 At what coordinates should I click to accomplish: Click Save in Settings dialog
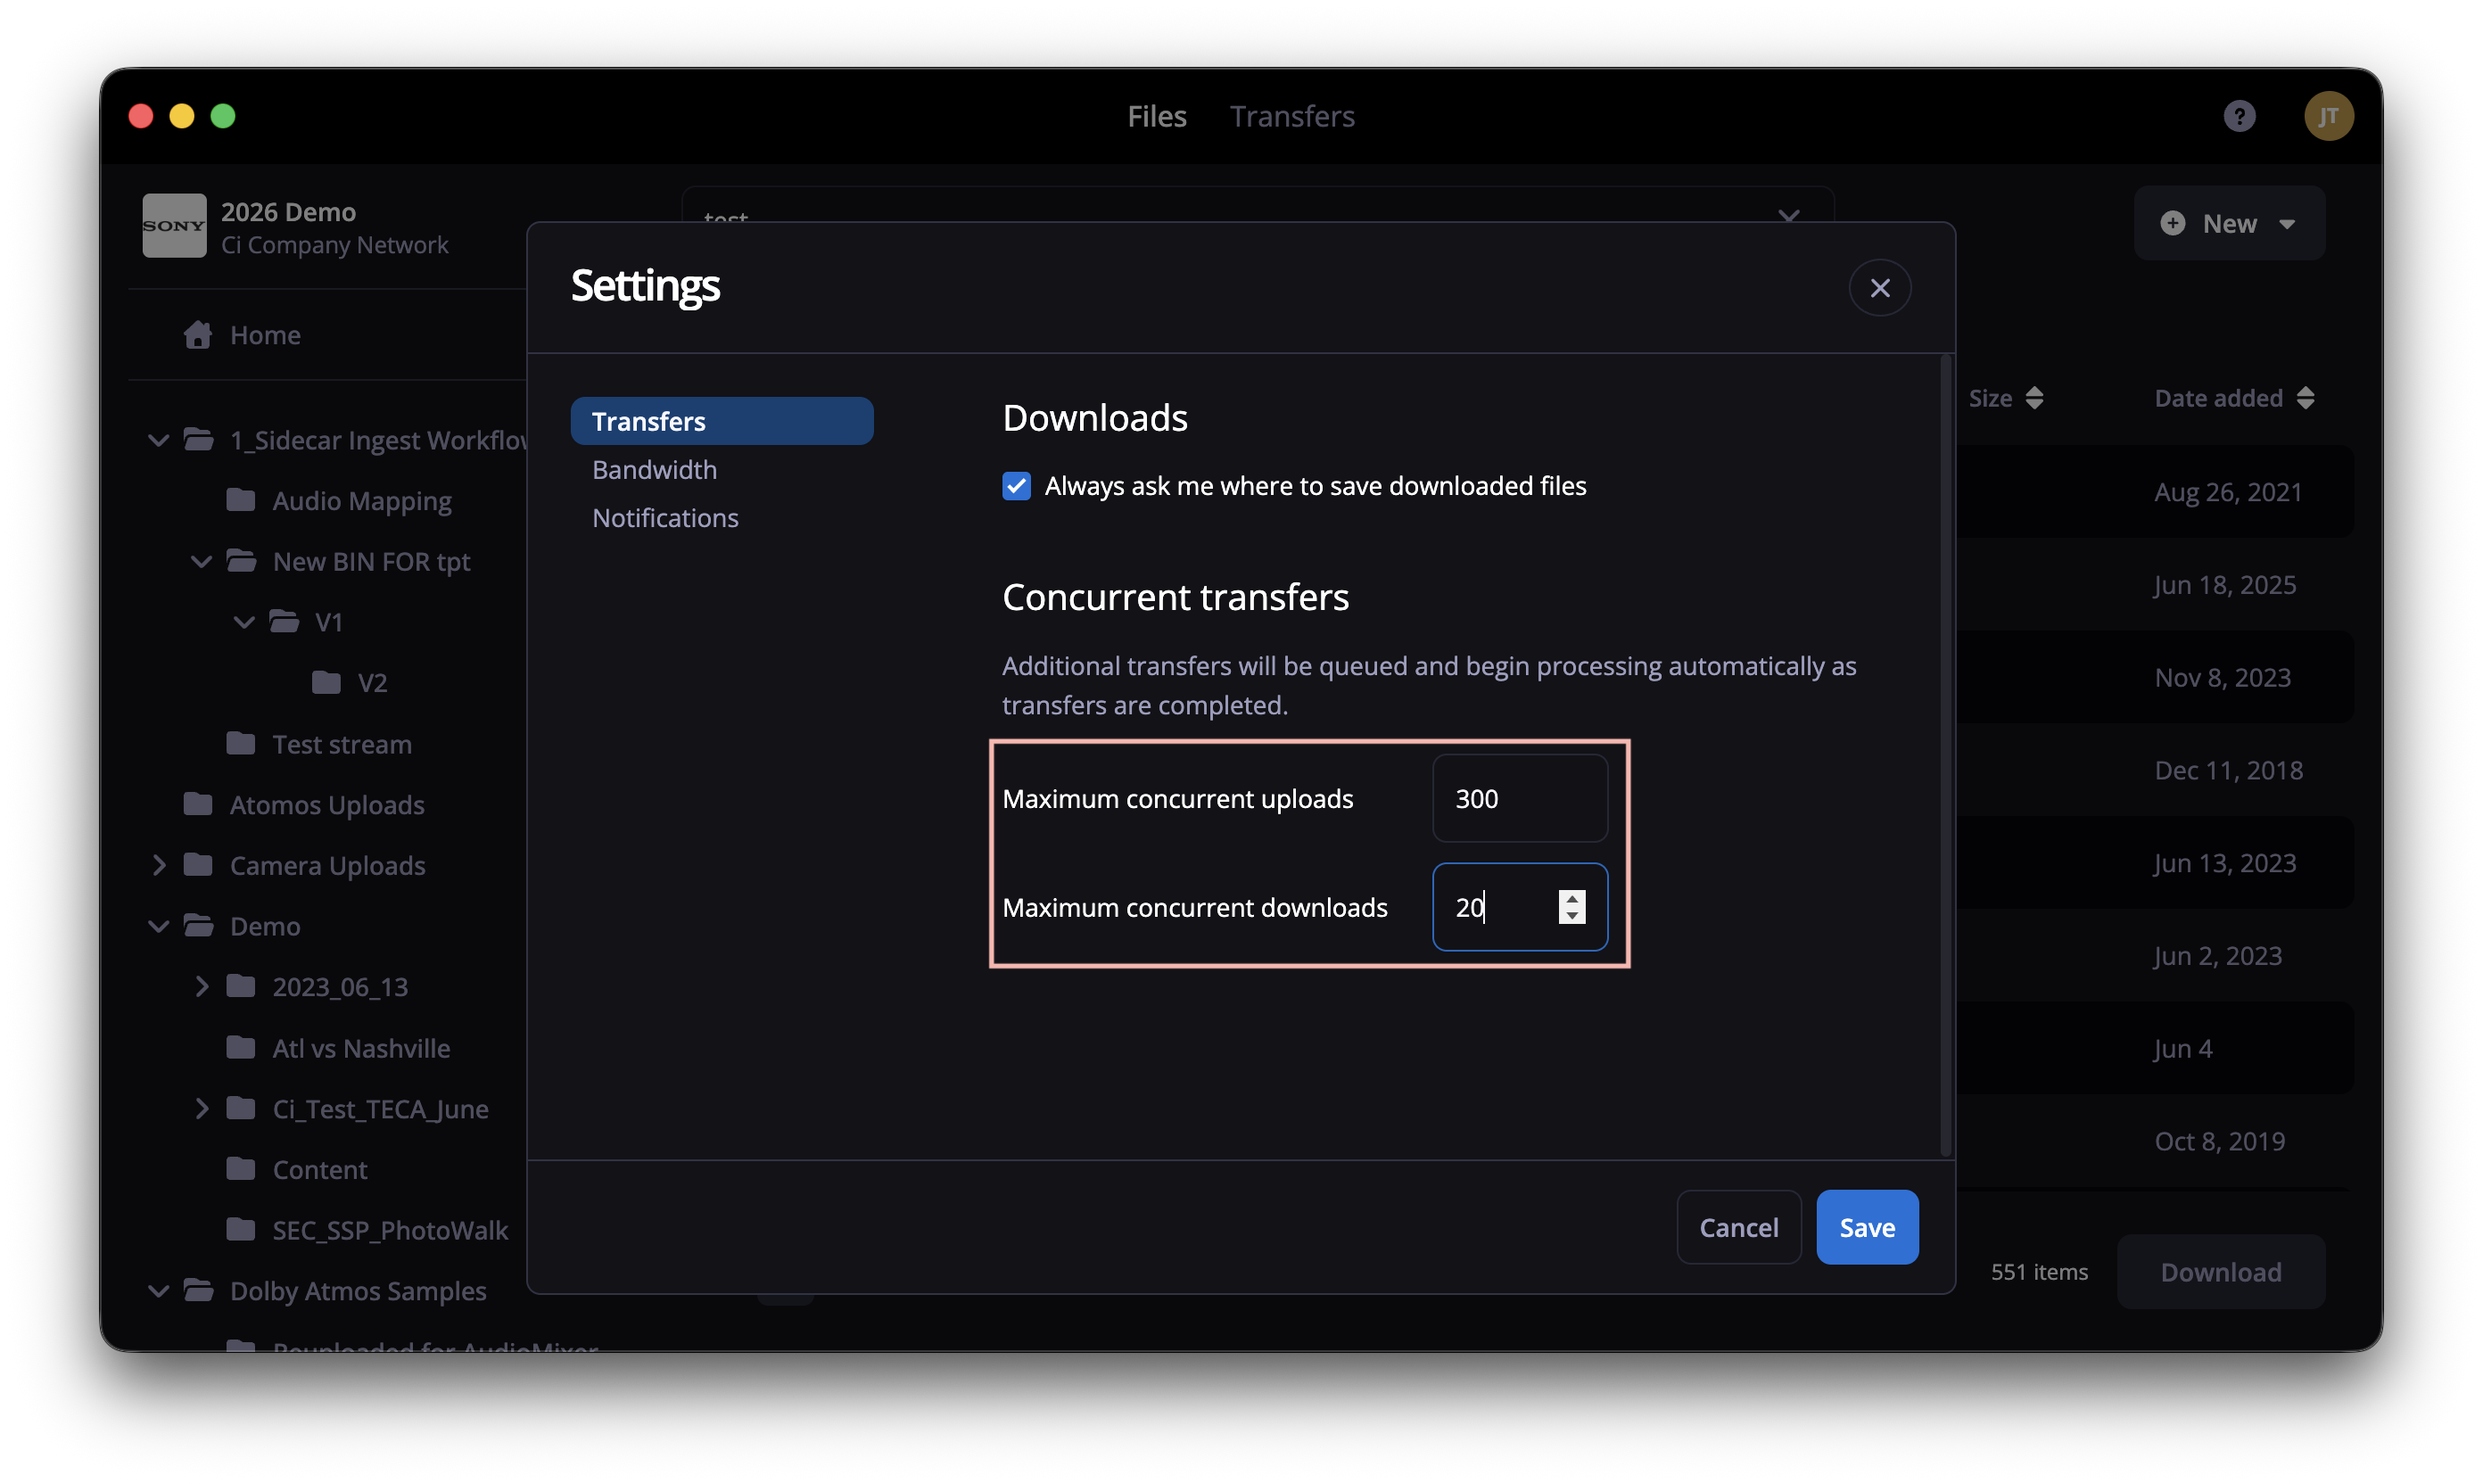pos(1866,1227)
